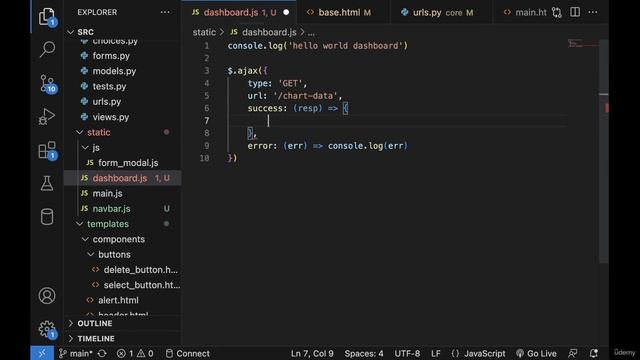Open the Database cylinder icon
640x360 pixels.
coord(47,217)
